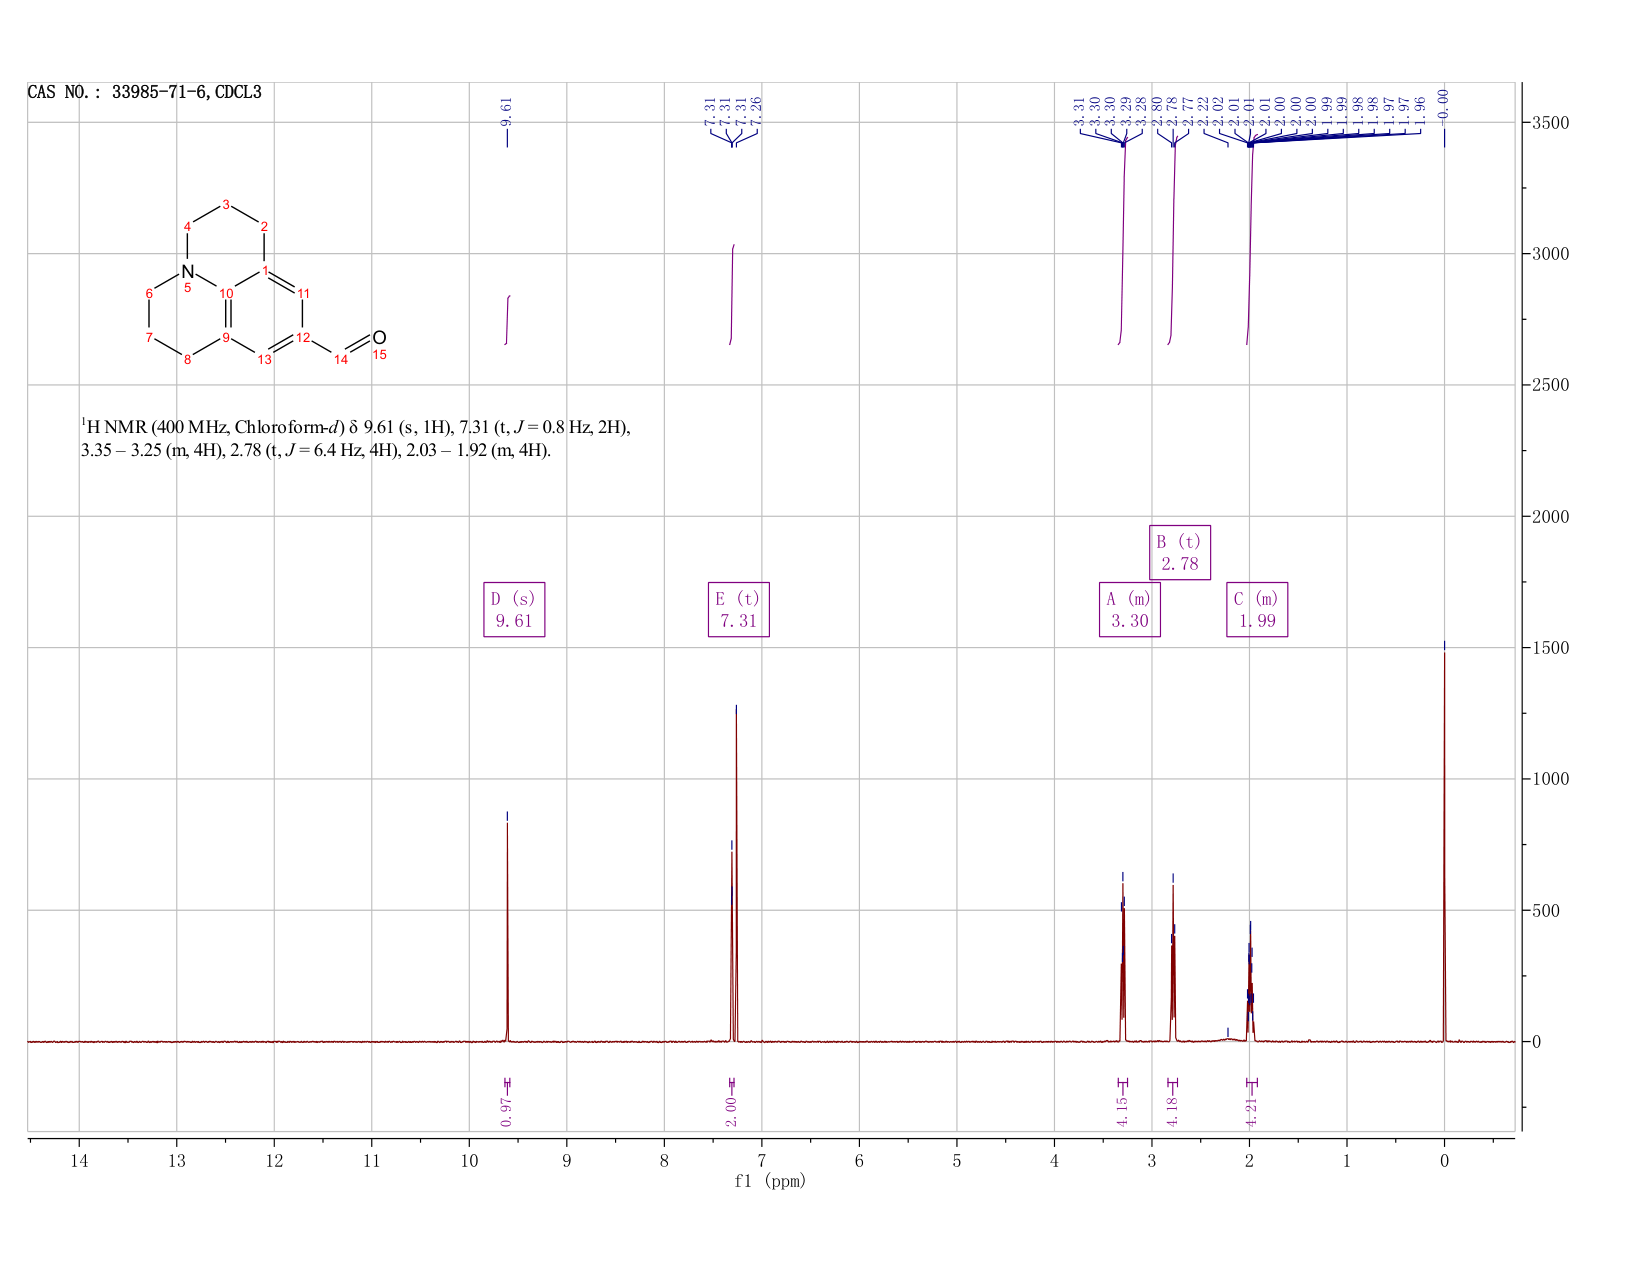This screenshot has height=1275, width=1650.
Task: Click the 10 ppm tick label on x-axis
Action: (469, 1160)
